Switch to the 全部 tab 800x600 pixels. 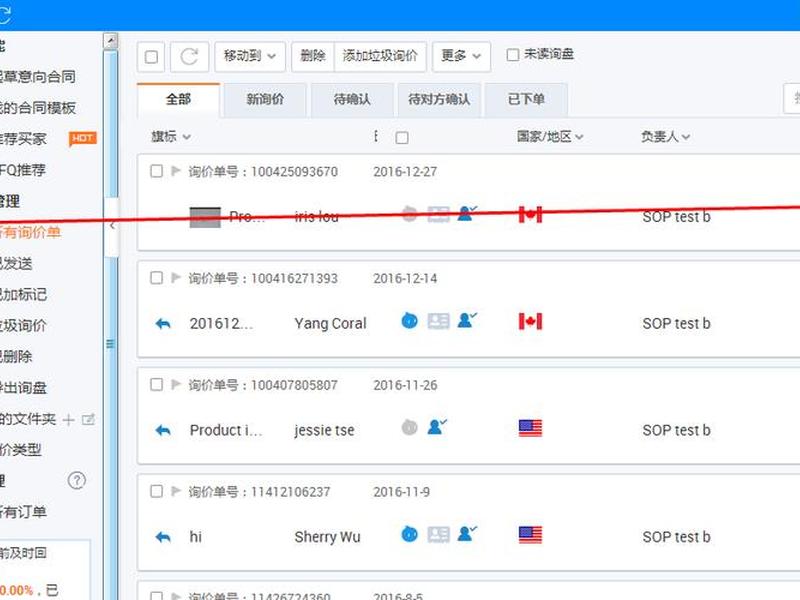tap(179, 99)
